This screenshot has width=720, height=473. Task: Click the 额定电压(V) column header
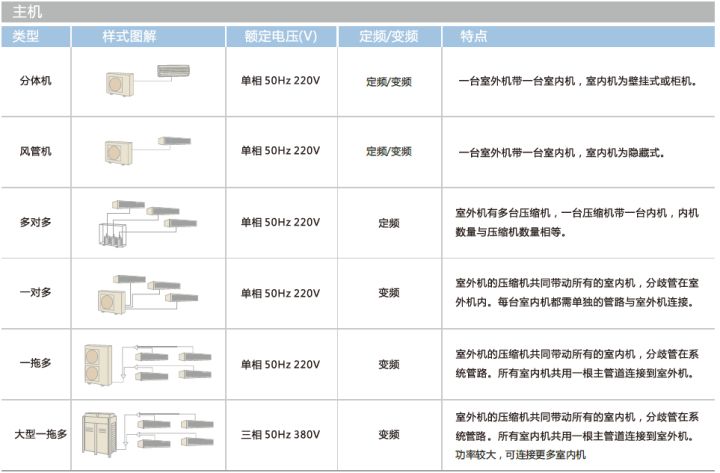280,36
